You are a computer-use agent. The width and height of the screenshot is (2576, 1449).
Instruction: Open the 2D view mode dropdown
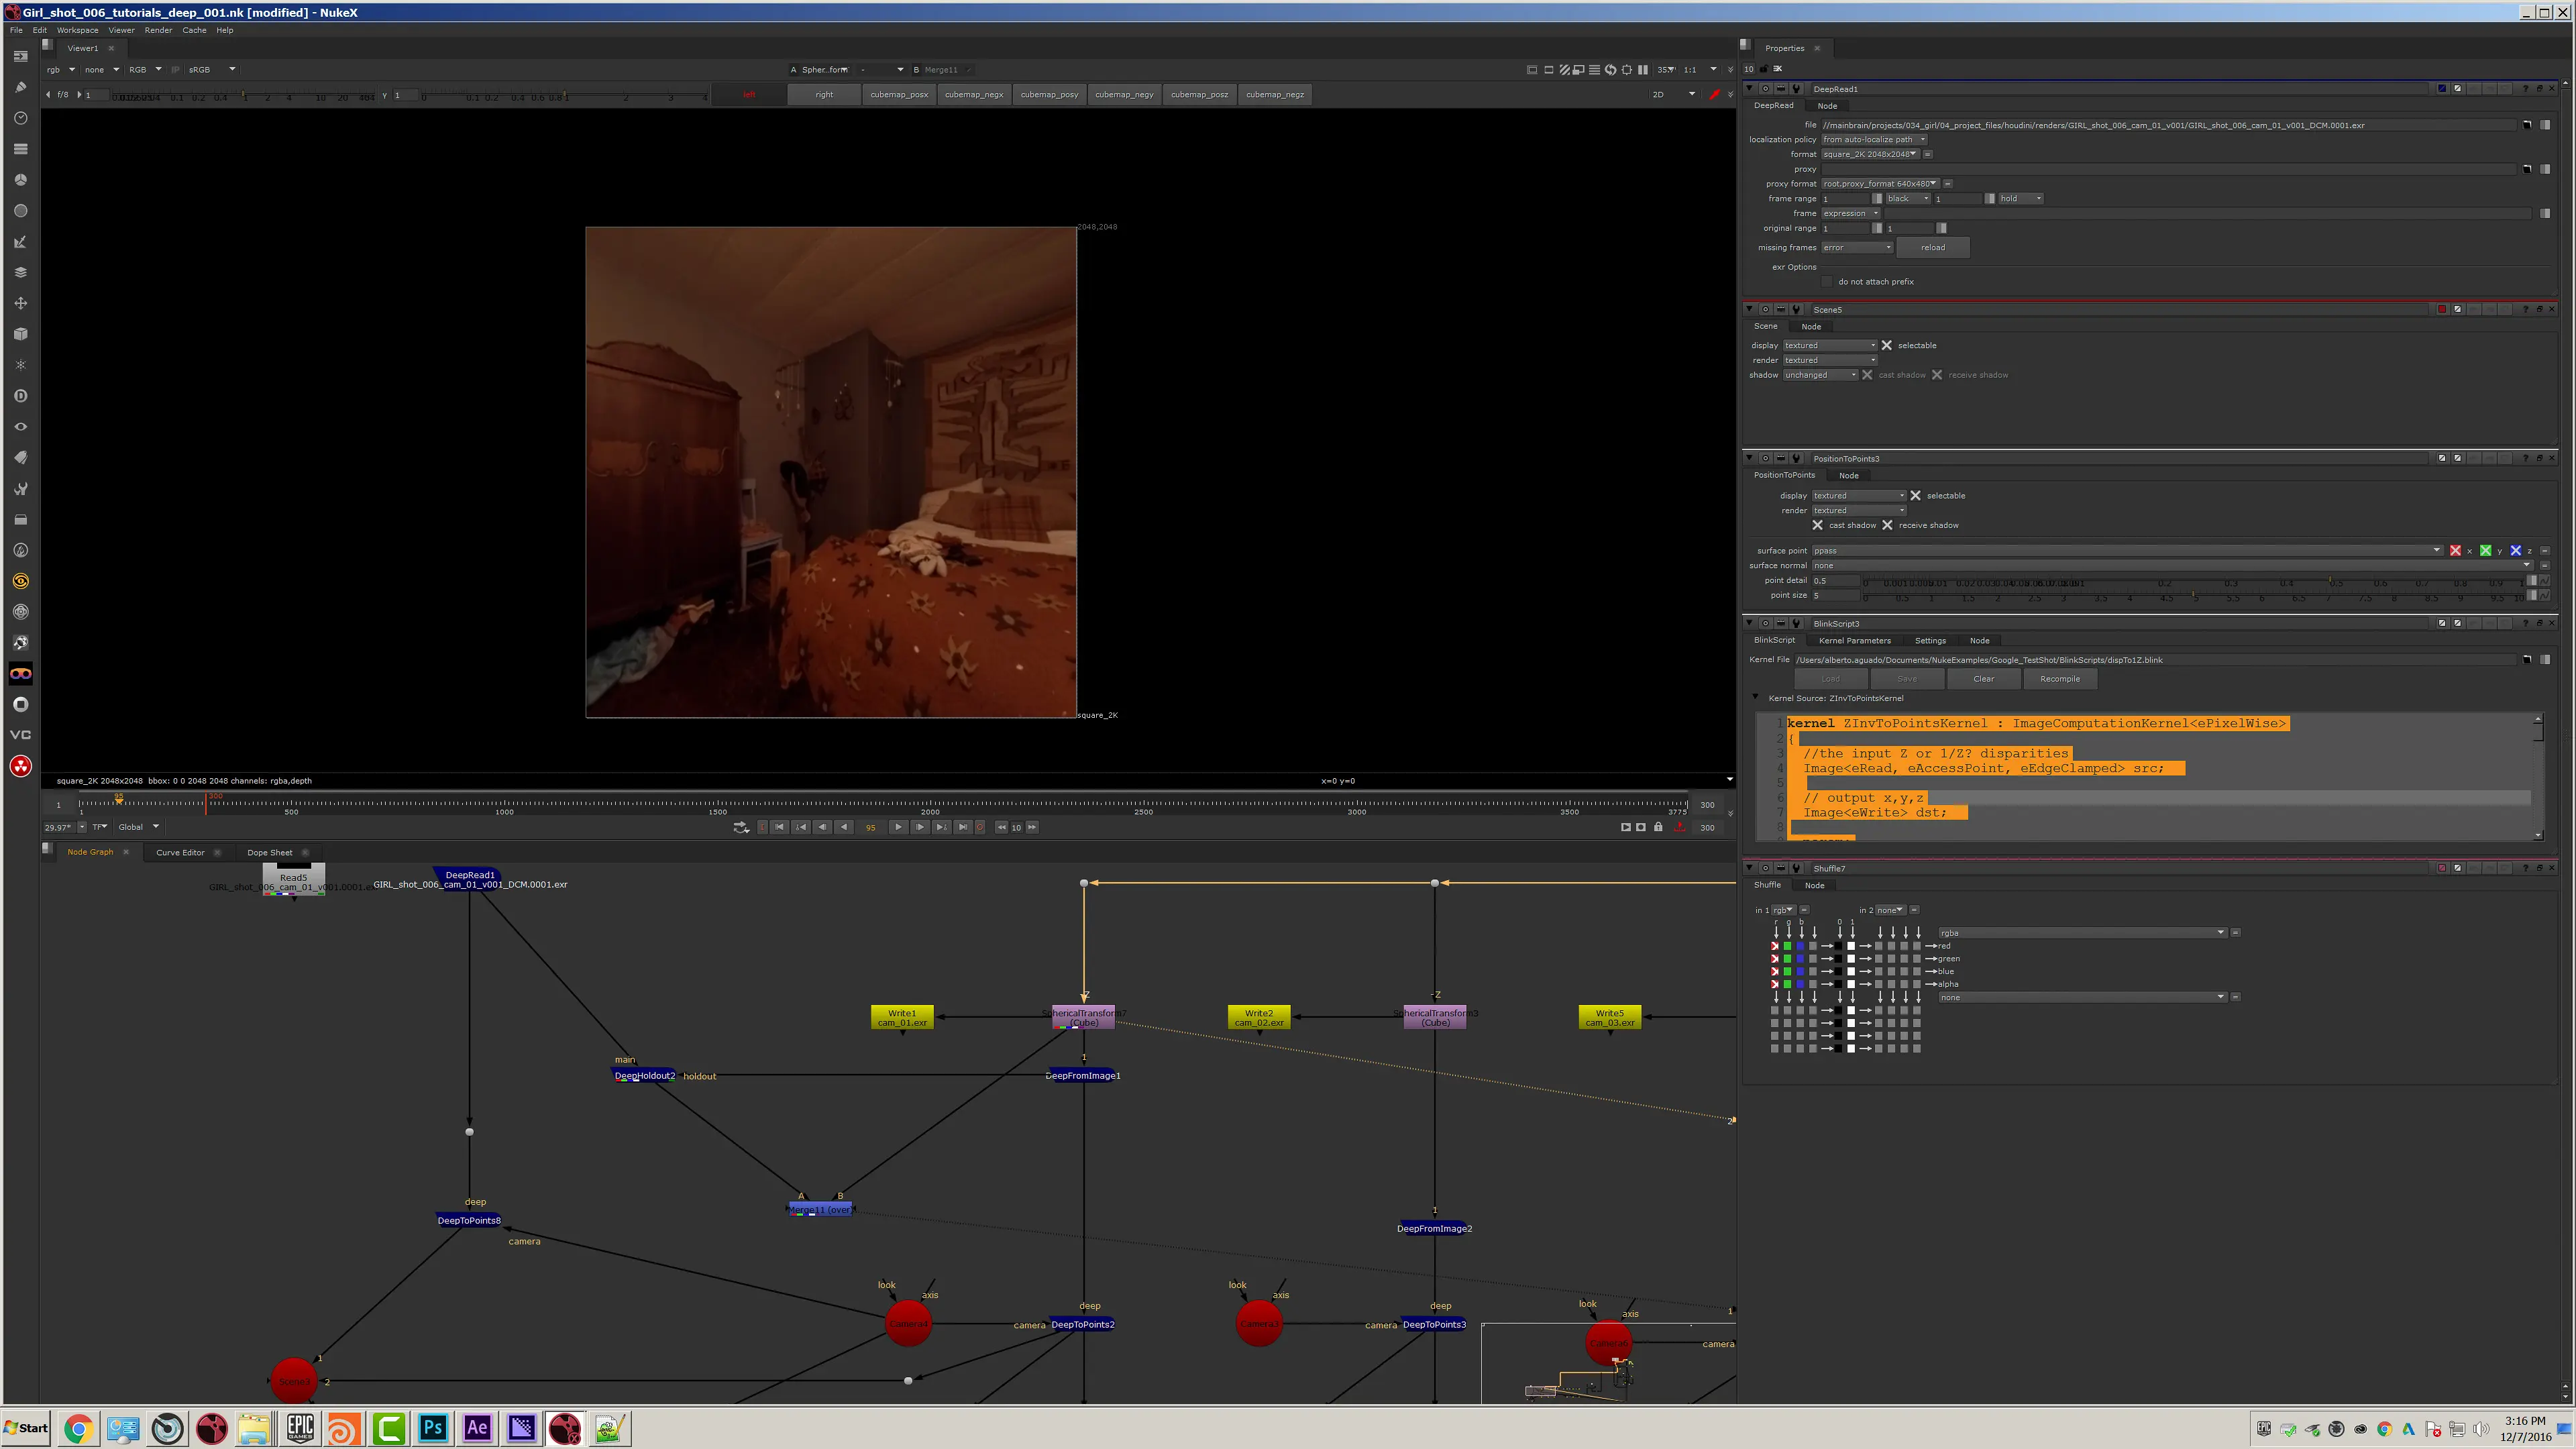(1674, 94)
